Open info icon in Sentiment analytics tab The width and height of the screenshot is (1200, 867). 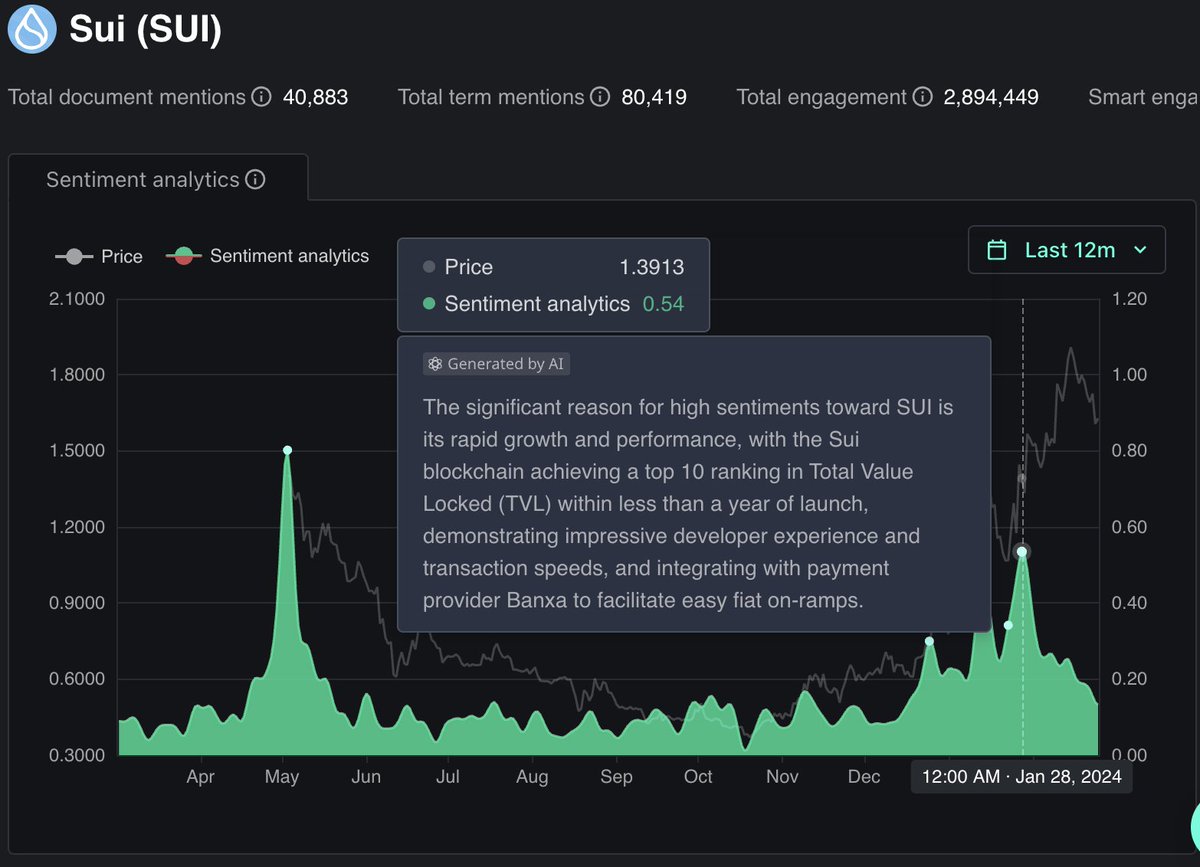point(255,180)
